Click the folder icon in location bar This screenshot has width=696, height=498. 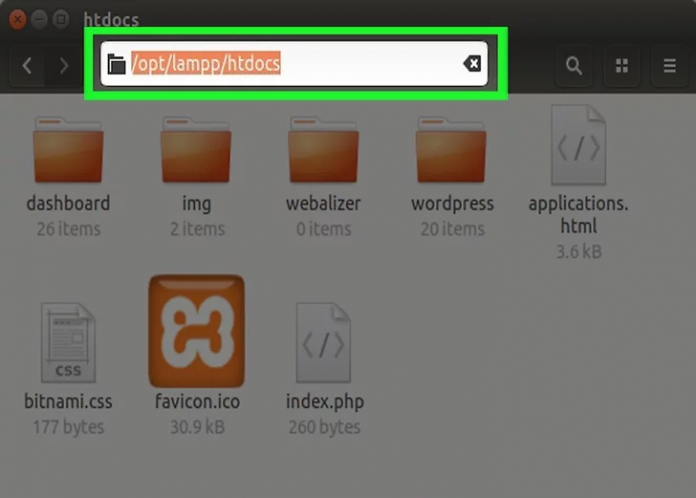point(117,65)
